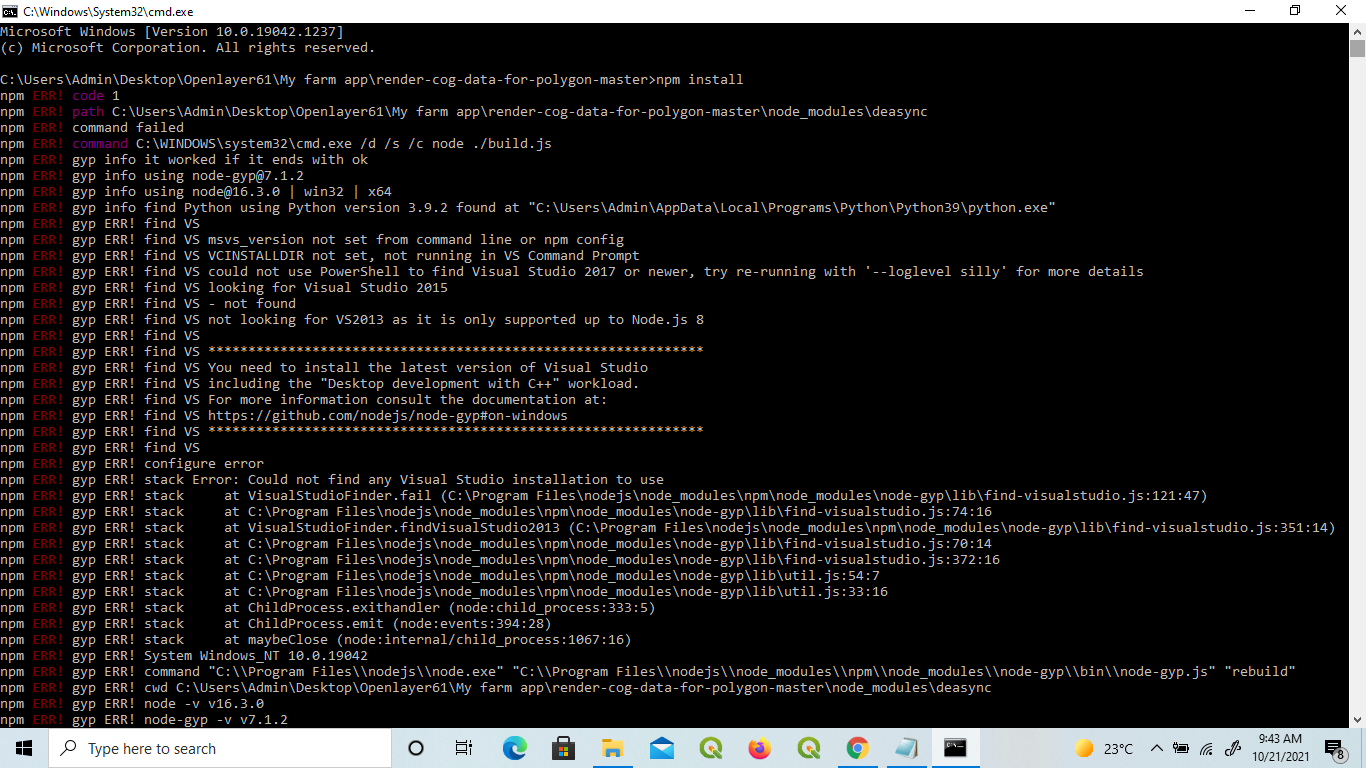Open the calendar by clicking the clock
Viewport: 1366px width, 768px height.
1281,748
